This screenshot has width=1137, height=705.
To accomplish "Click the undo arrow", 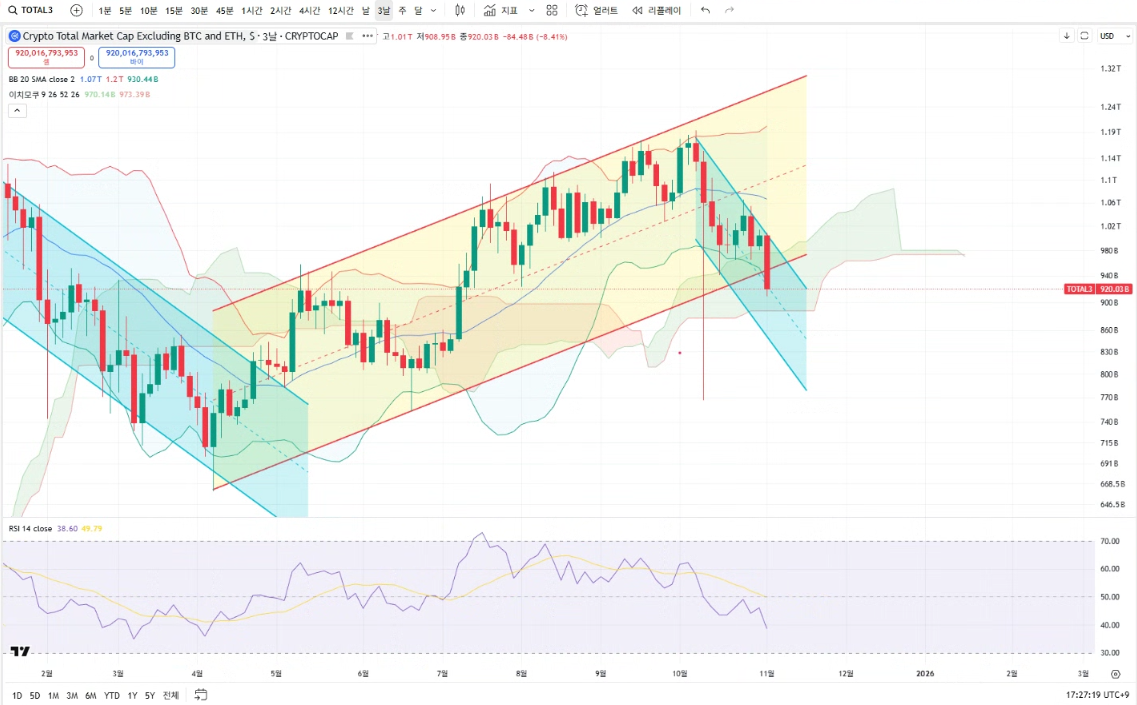I will click(706, 10).
